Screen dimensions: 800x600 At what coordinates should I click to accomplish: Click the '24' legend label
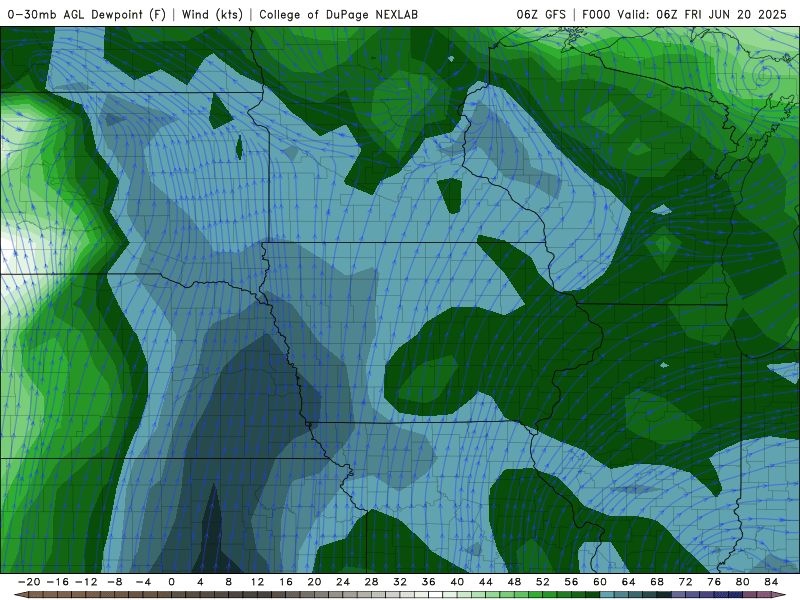(x=343, y=582)
